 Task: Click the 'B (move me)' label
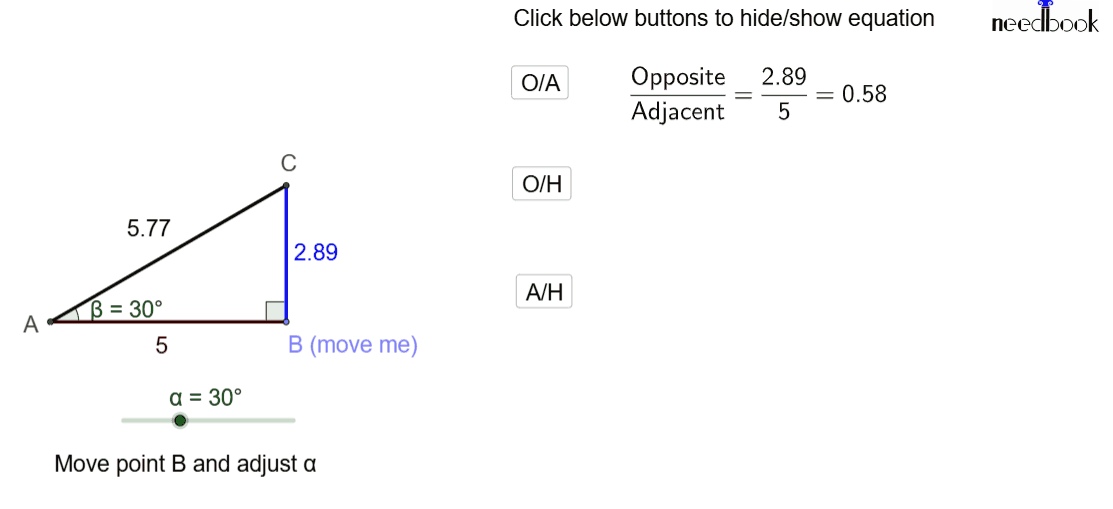tap(353, 345)
